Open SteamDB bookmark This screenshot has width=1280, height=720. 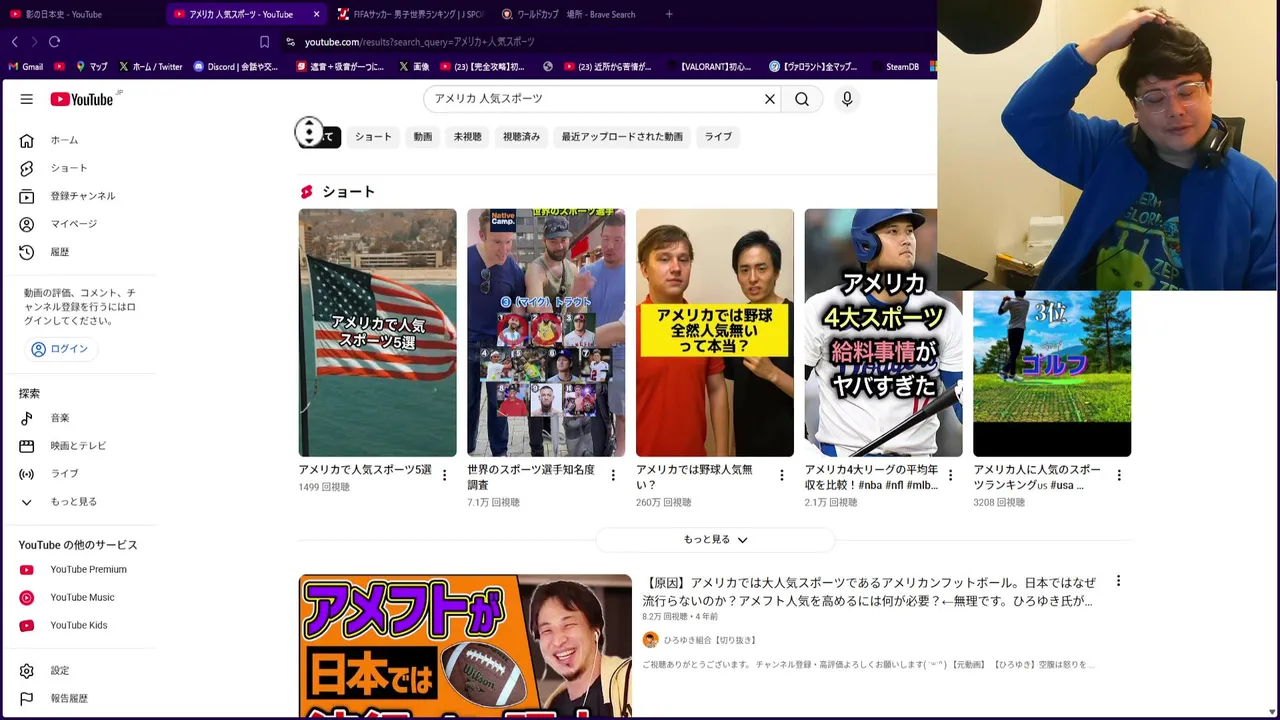(894, 67)
